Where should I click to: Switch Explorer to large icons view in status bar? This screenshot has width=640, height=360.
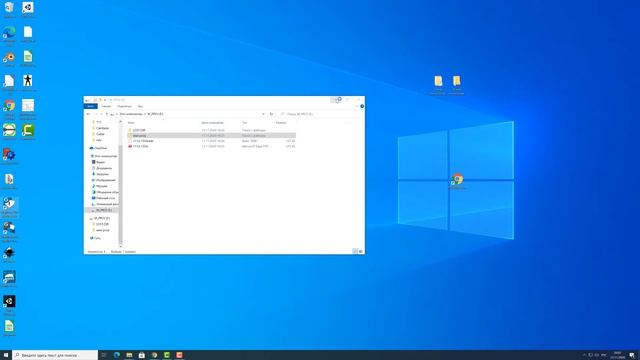click(x=360, y=251)
